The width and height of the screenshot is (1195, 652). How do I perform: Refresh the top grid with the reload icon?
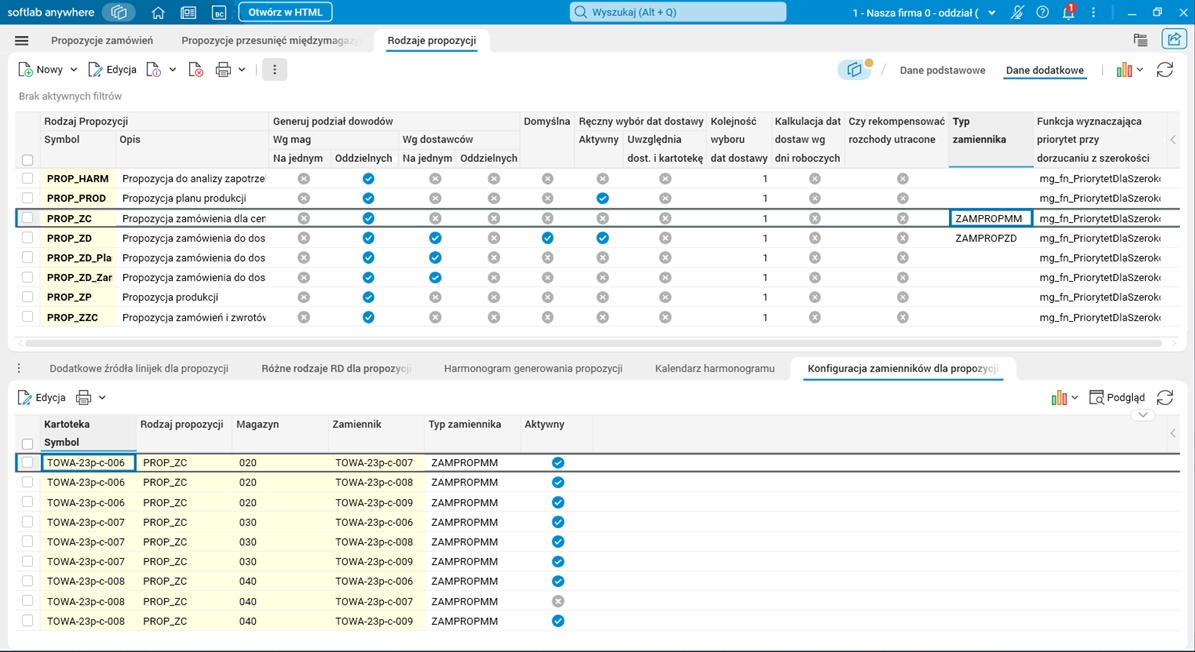pos(1165,70)
